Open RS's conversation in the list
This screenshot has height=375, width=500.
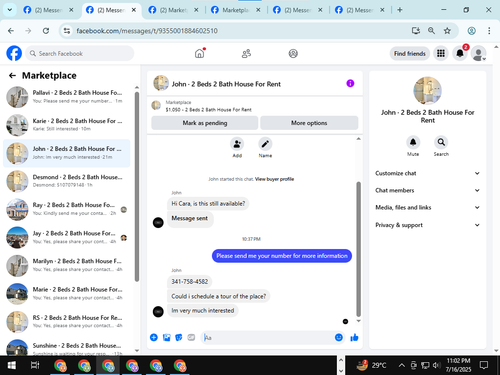pyautogui.click(x=67, y=322)
